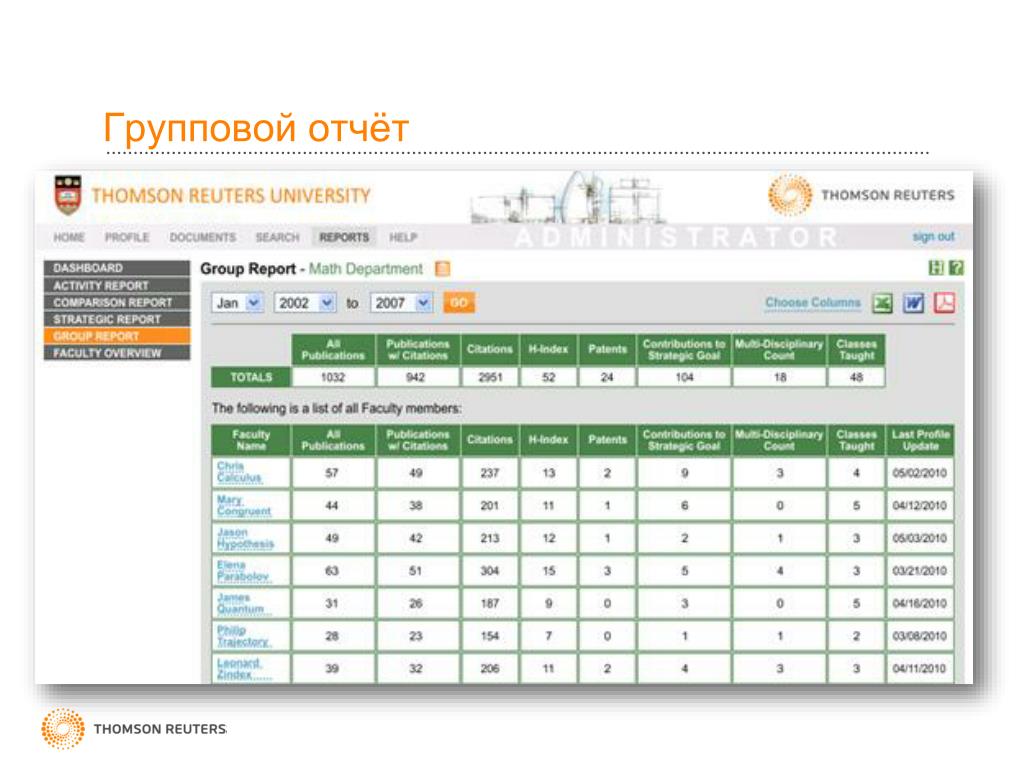
Task: Click Chris Calculus citations value 237
Action: 490,472
